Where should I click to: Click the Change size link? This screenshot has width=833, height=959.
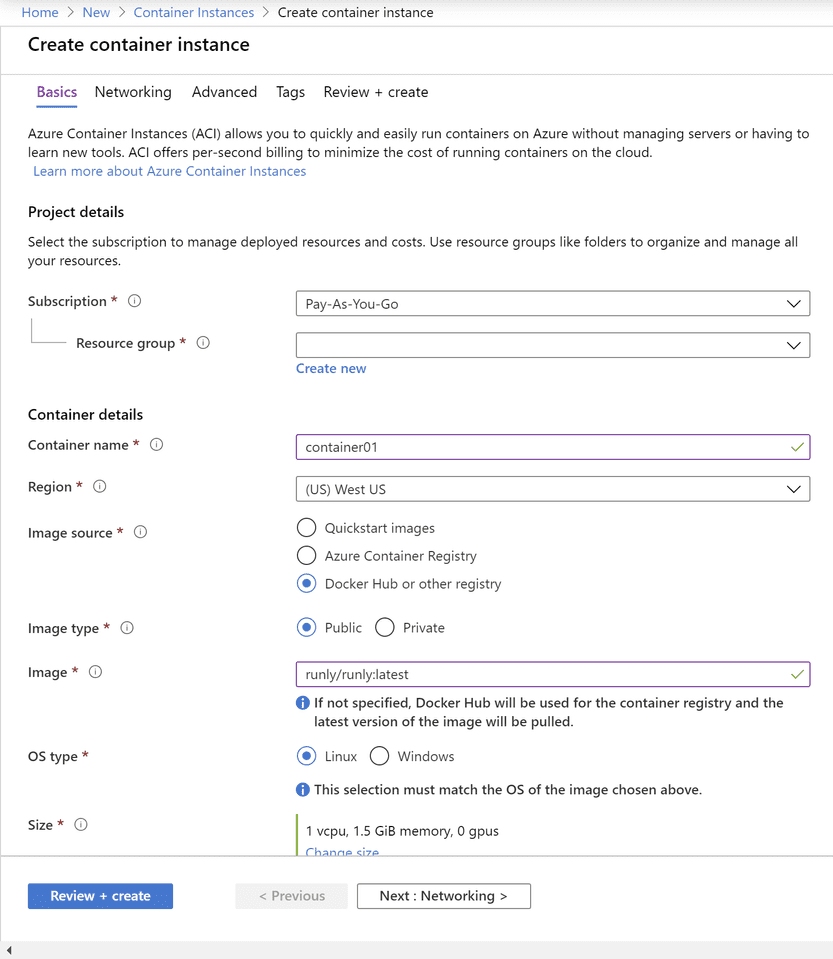342,852
